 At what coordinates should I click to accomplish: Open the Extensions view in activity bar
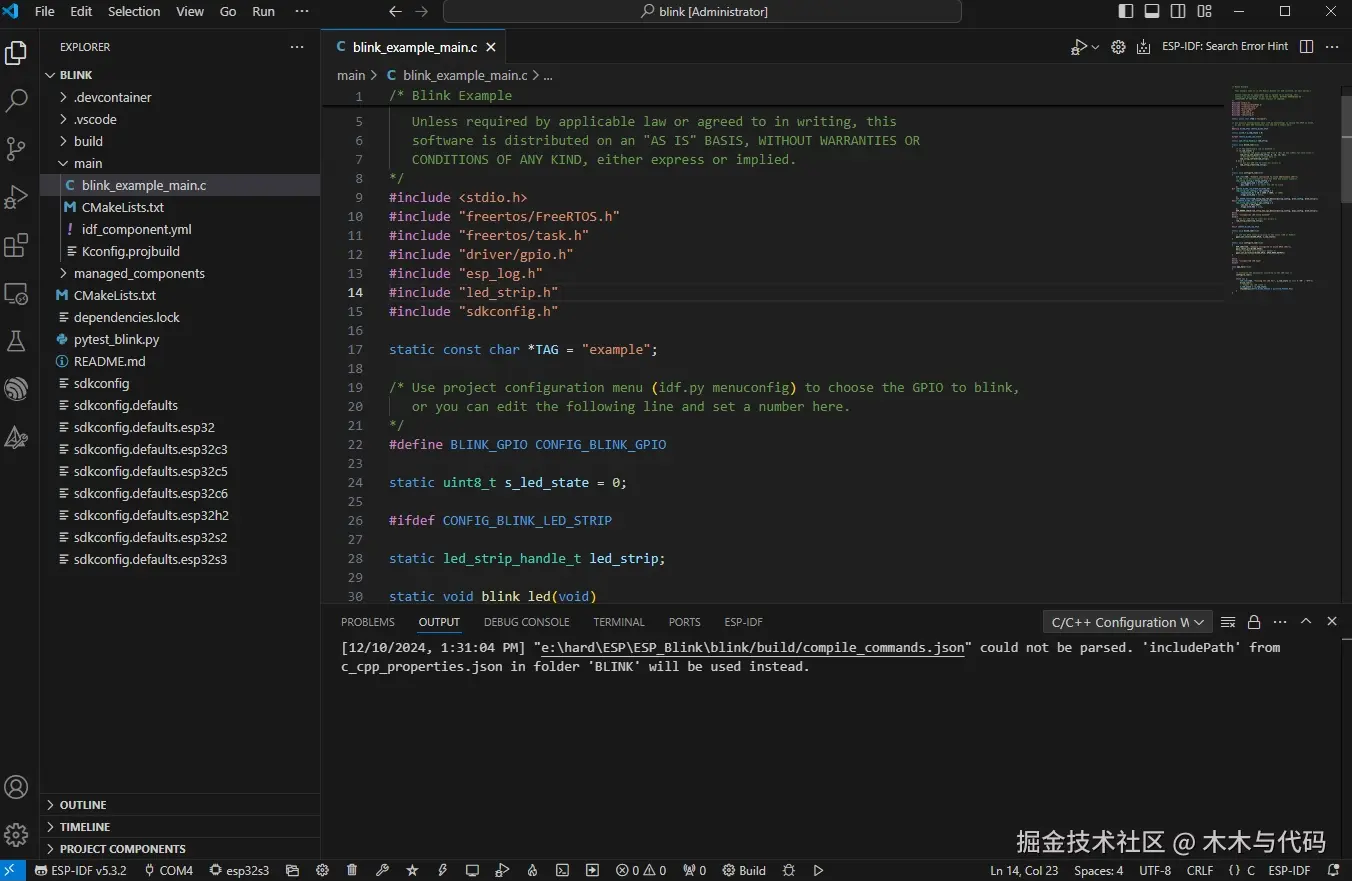tap(16, 246)
